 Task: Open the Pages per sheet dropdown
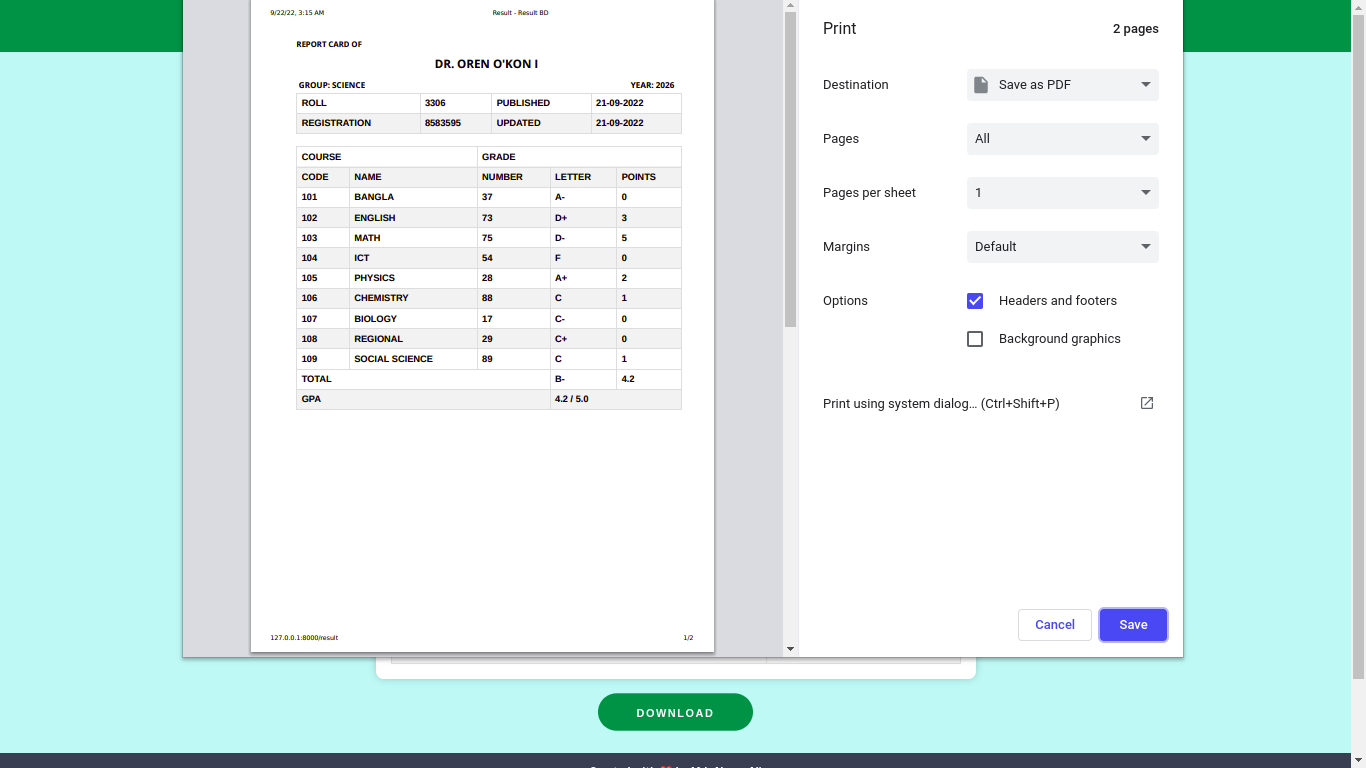coord(1063,193)
